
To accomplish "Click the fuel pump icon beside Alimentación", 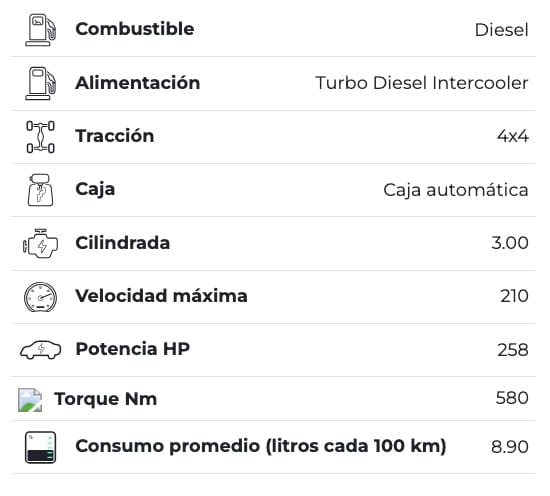I will coord(40,83).
